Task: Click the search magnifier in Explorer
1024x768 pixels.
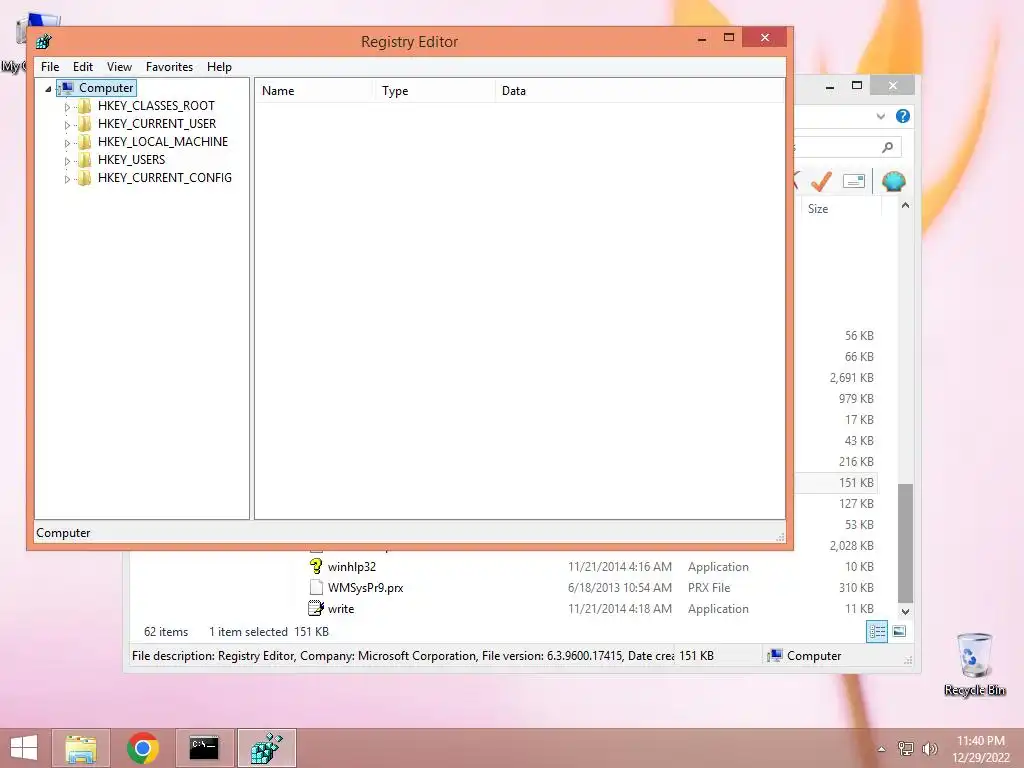Action: coord(887,147)
